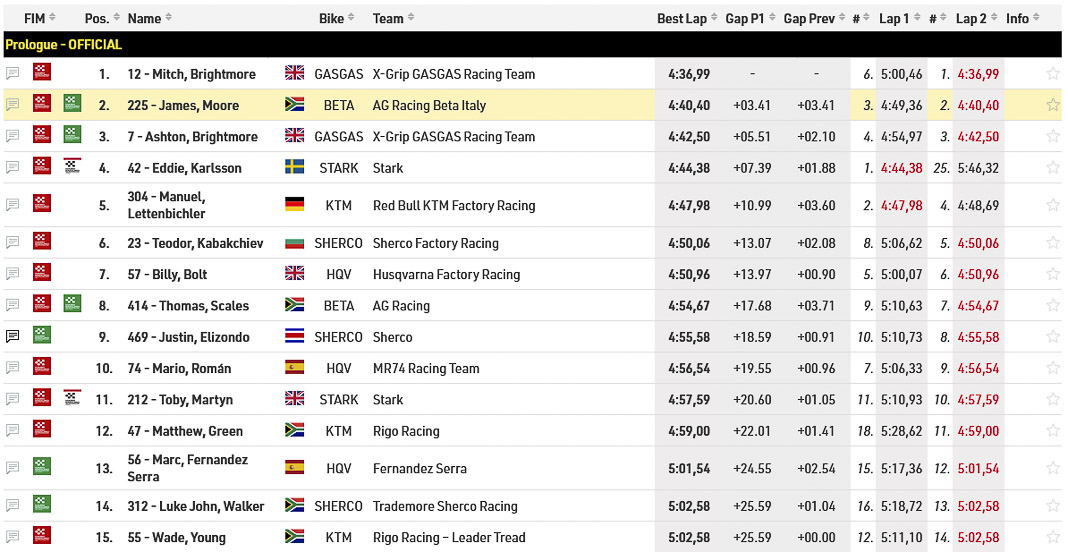Click Bulgarian flag for Teodor Kabakchiev
The image size is (1068, 552).
294,243
